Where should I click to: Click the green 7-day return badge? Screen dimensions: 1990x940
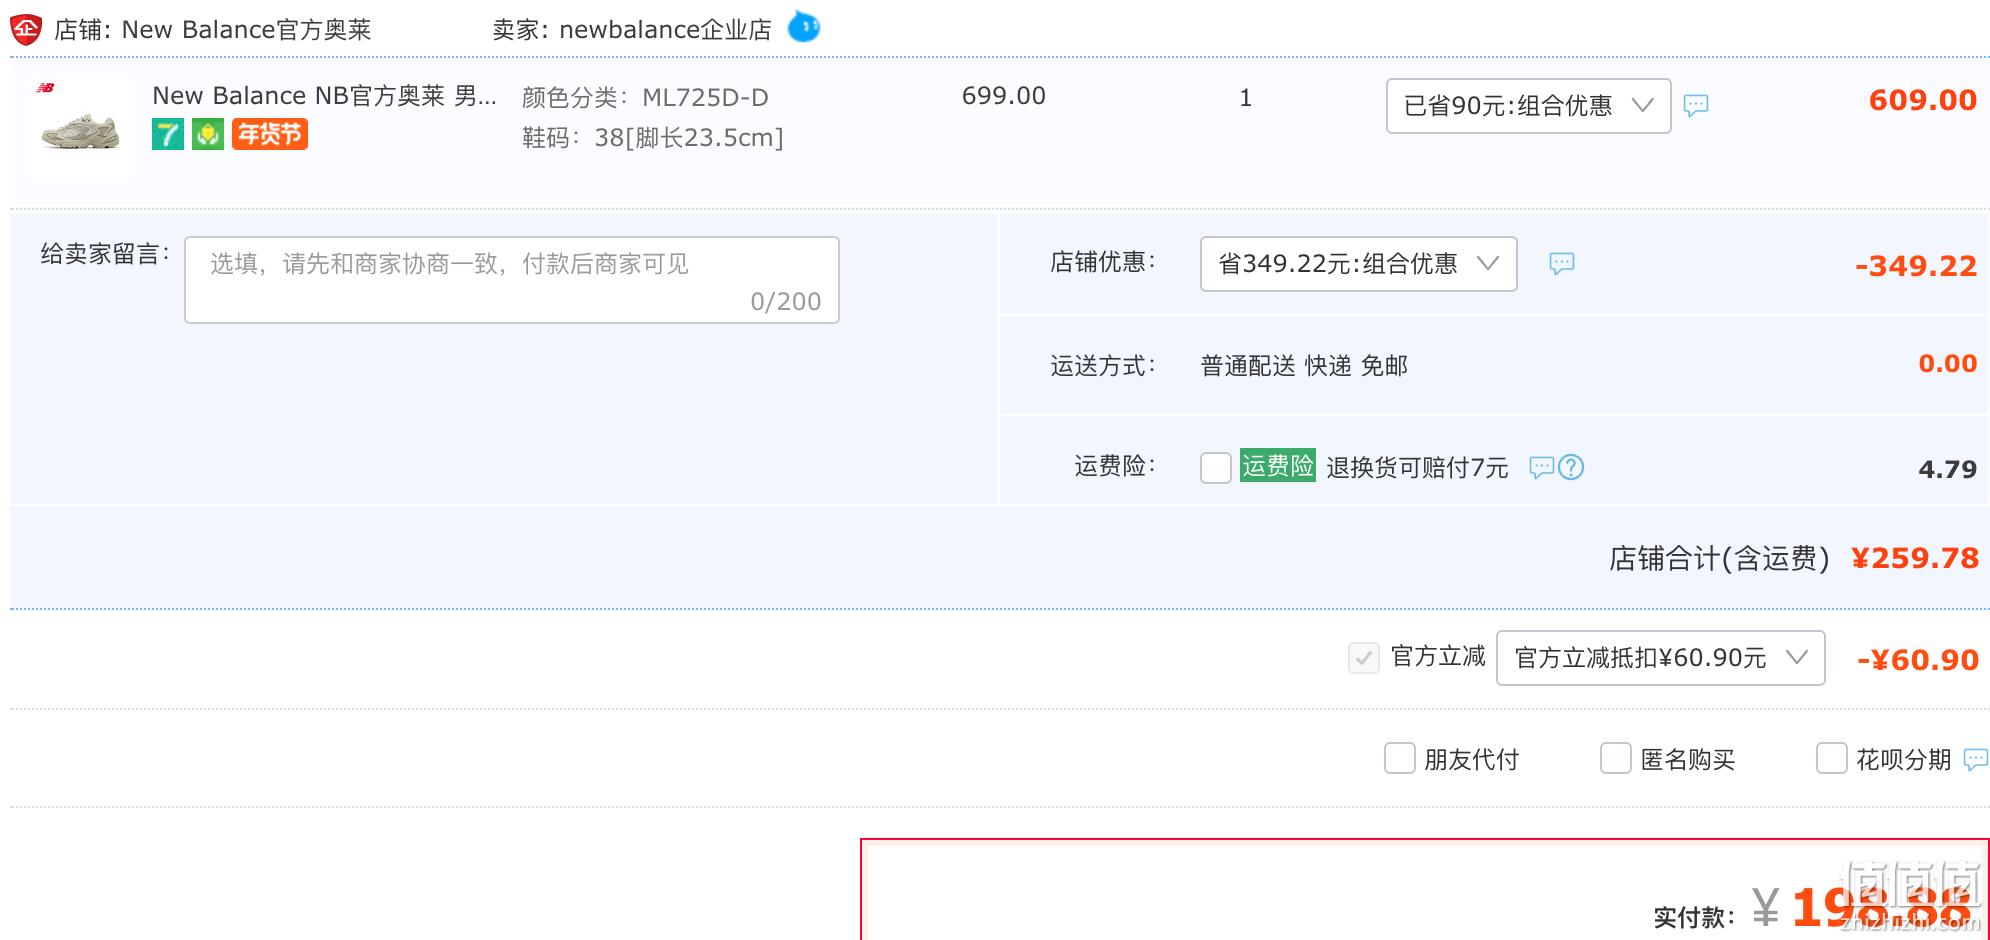[x=168, y=134]
